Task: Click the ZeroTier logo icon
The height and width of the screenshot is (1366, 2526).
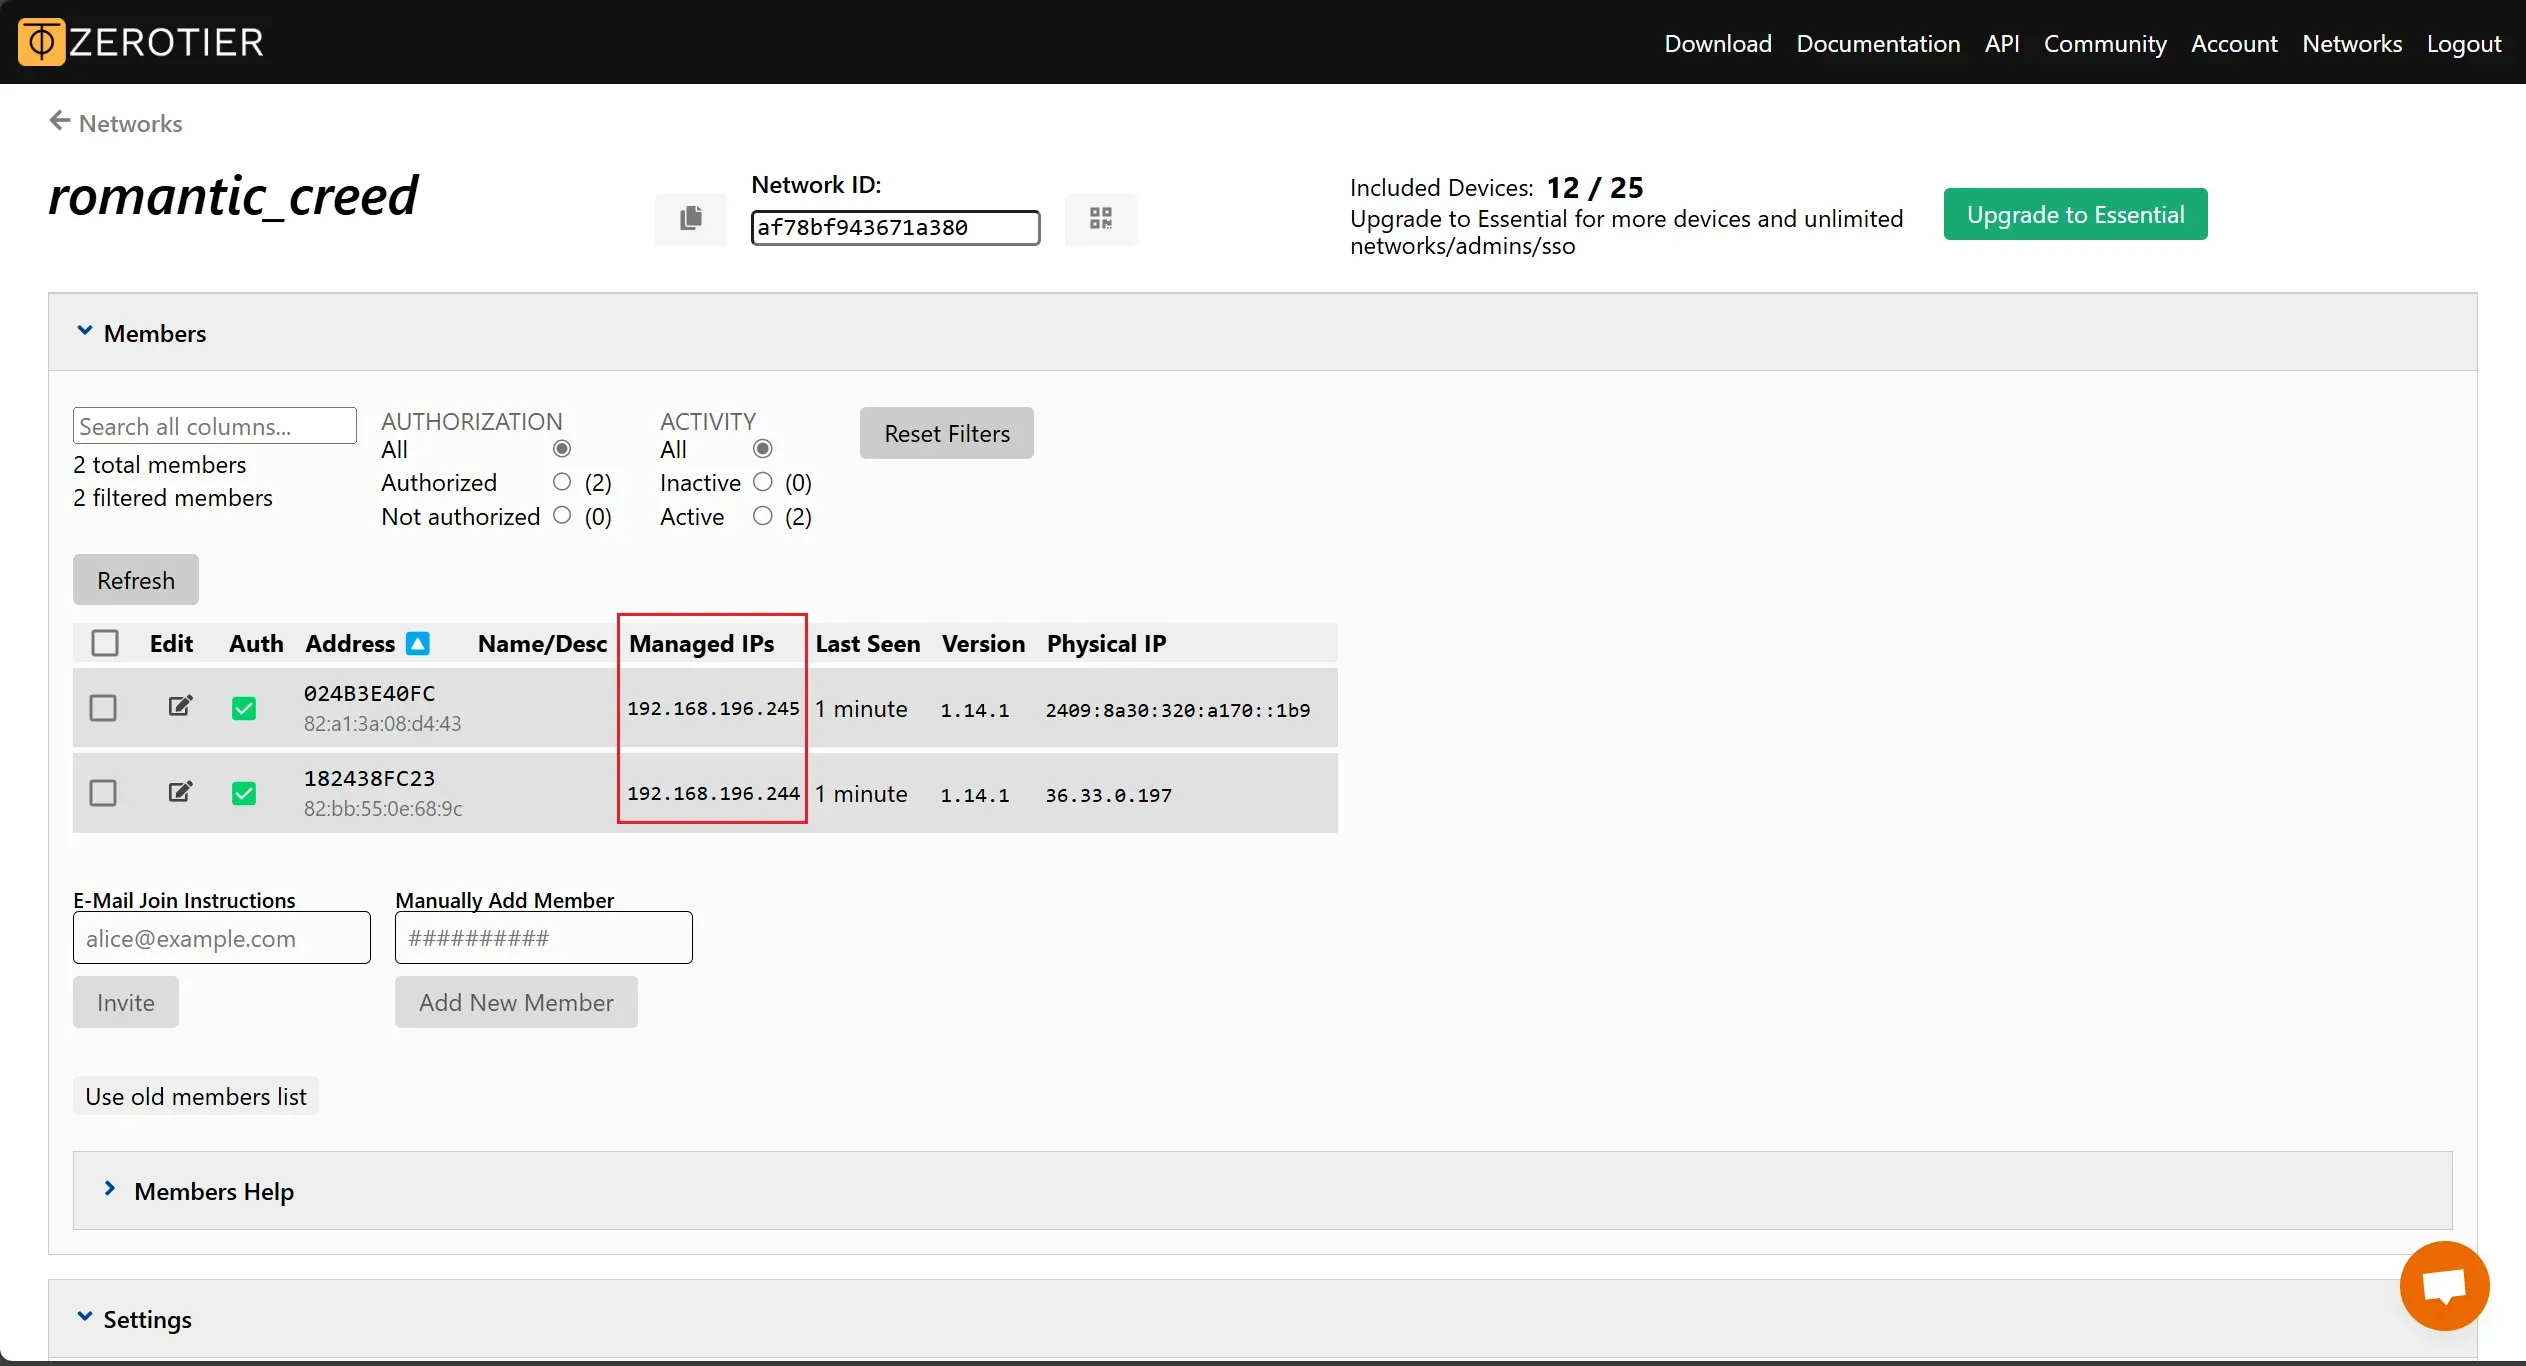Action: pyautogui.click(x=41, y=42)
